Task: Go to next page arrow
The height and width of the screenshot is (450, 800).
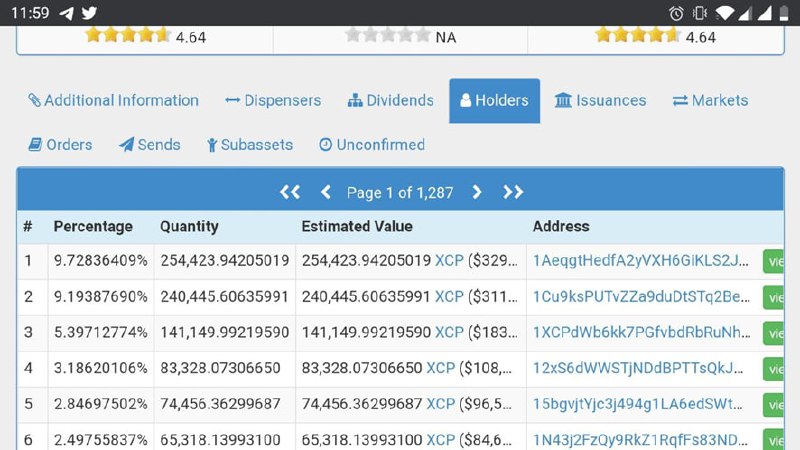Action: (x=477, y=192)
